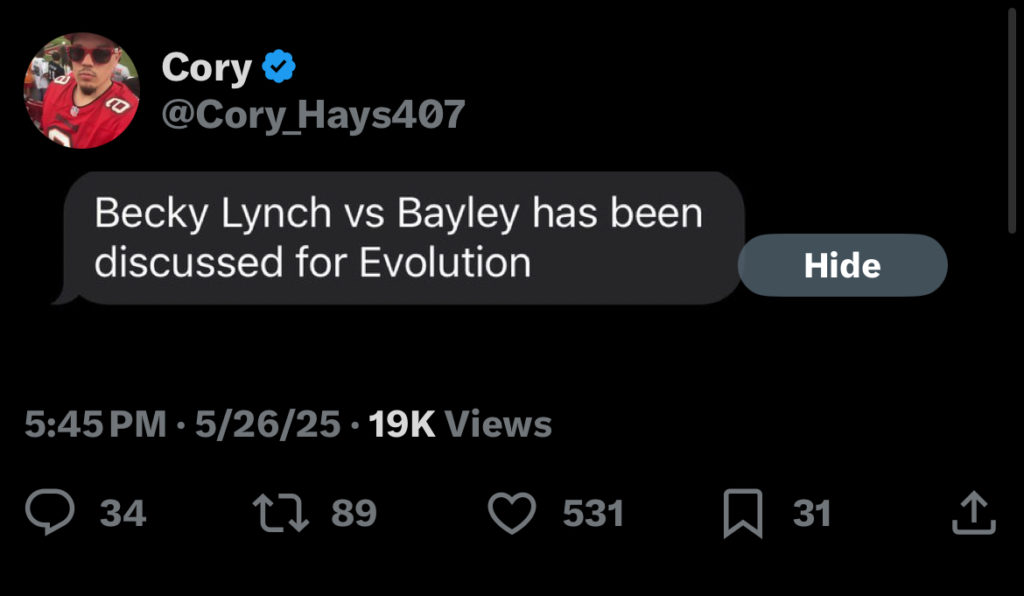Image resolution: width=1024 pixels, height=596 pixels.
Task: Open the 89 reposts count
Action: [354, 514]
